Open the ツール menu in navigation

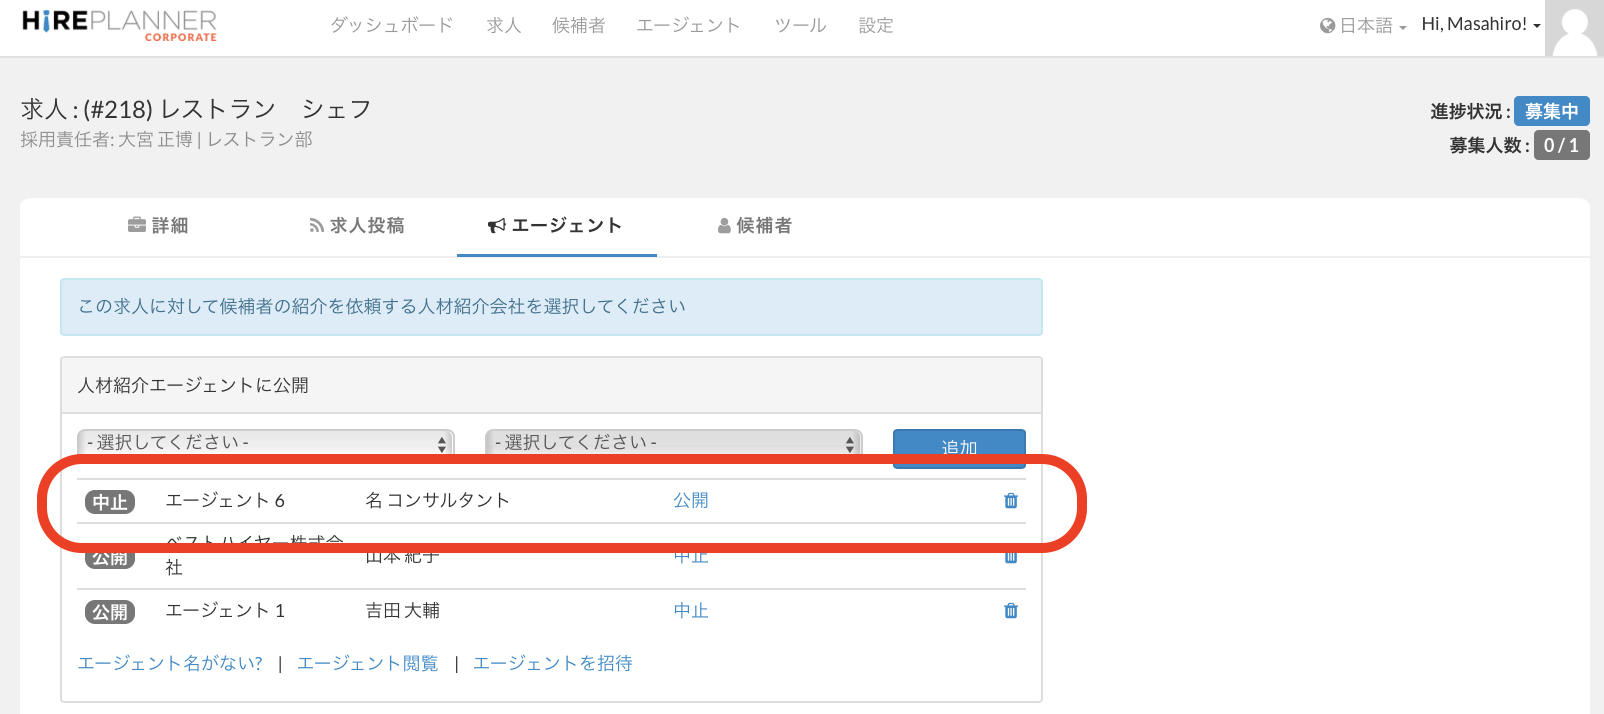800,26
